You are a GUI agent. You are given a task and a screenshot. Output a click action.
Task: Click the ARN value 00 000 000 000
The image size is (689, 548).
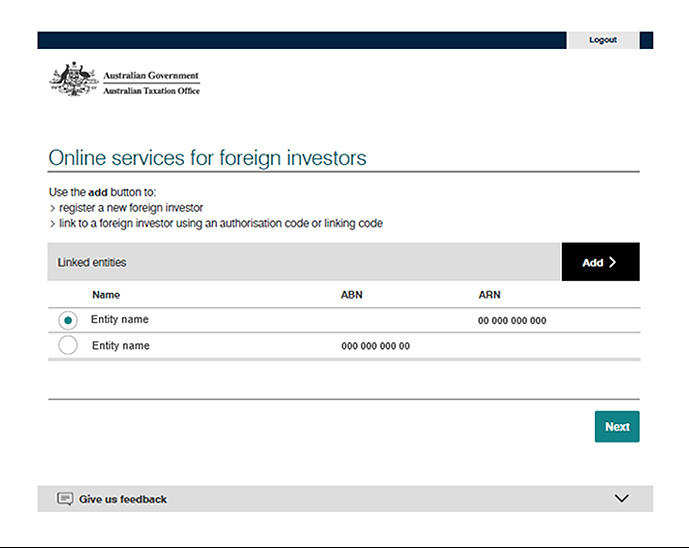click(x=512, y=321)
